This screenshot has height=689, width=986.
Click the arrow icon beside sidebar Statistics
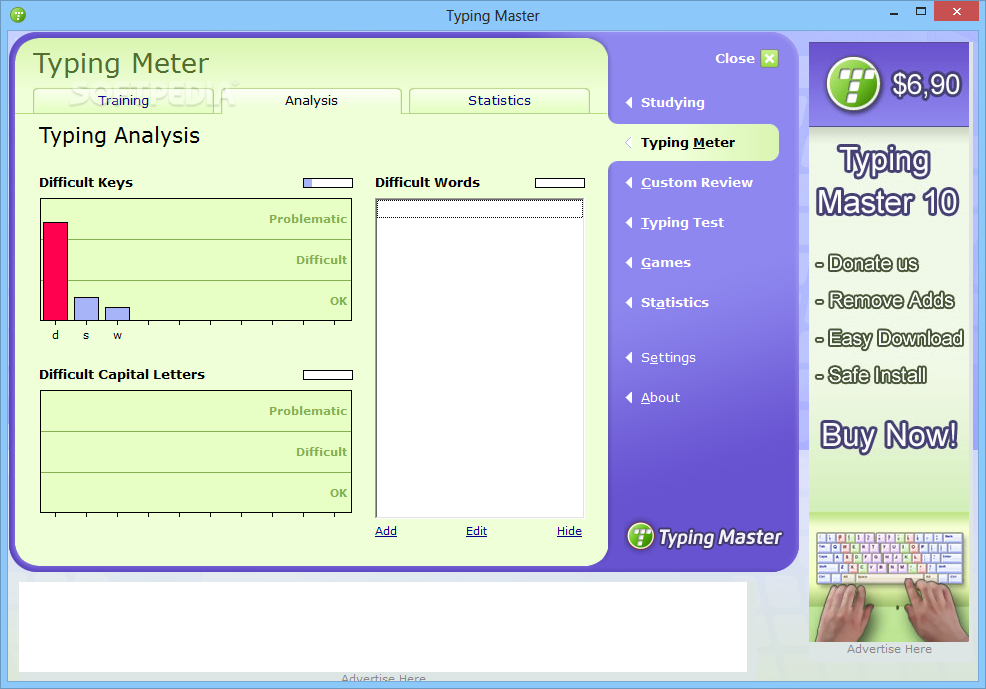click(x=629, y=302)
